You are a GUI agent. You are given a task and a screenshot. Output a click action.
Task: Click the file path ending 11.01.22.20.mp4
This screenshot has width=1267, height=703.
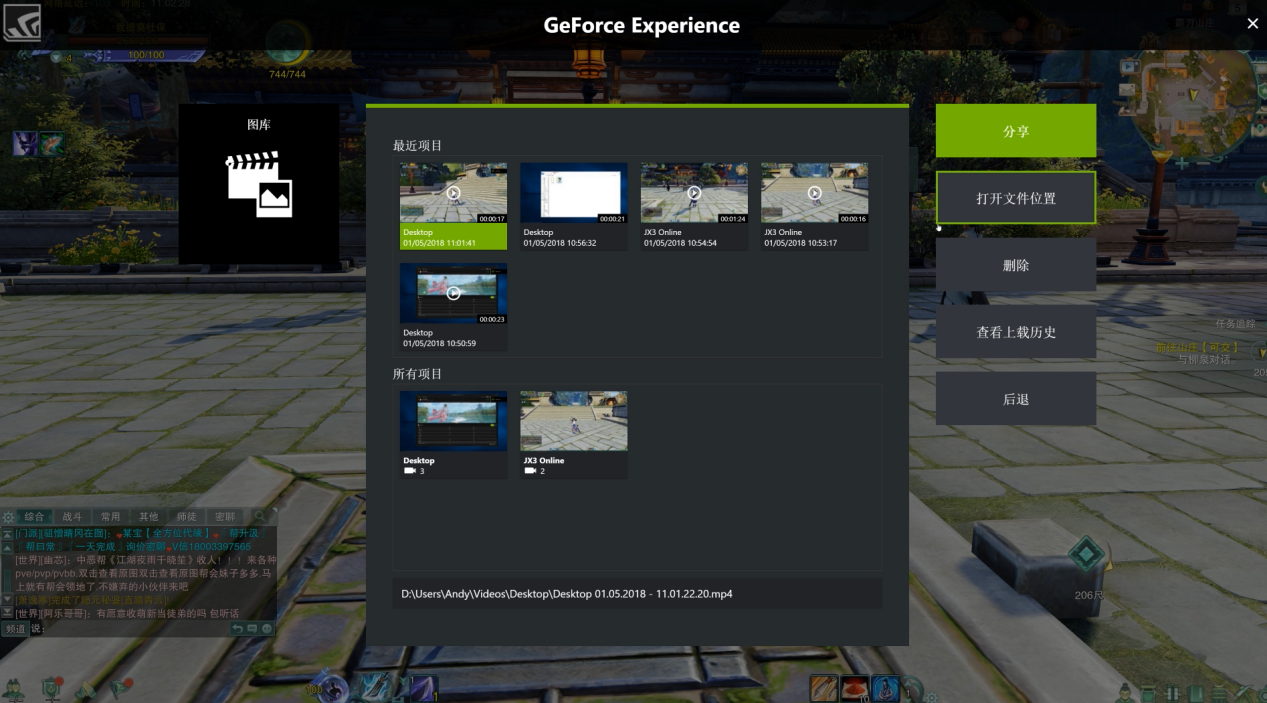[567, 594]
